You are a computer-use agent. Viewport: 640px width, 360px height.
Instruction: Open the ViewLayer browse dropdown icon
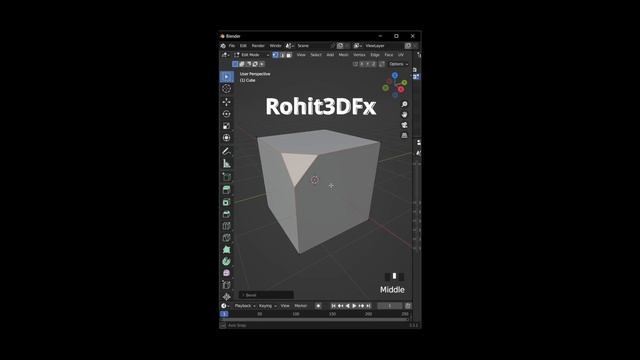357,46
